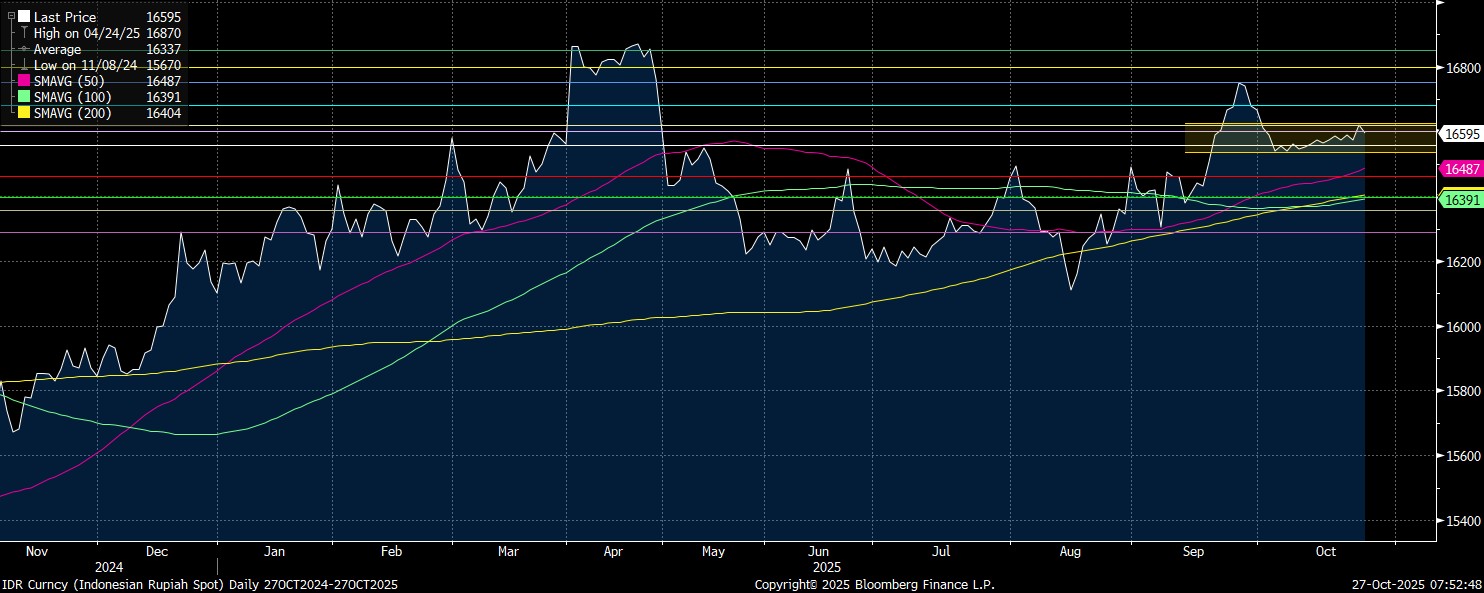Click the magenta 16487 axis price tag
Screen dimensions: 1484x593
click(x=1458, y=170)
